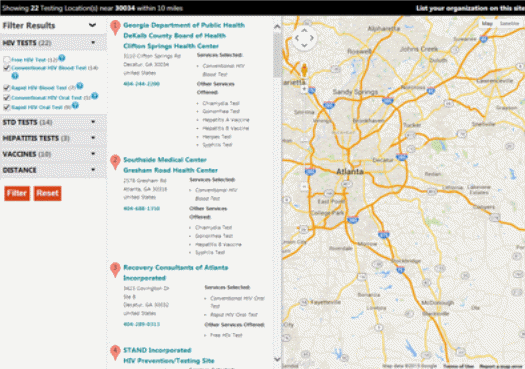The image size is (525, 369).
Task: Uncheck Rapid HIV Oral Test checkbox
Action: [x=6, y=107]
